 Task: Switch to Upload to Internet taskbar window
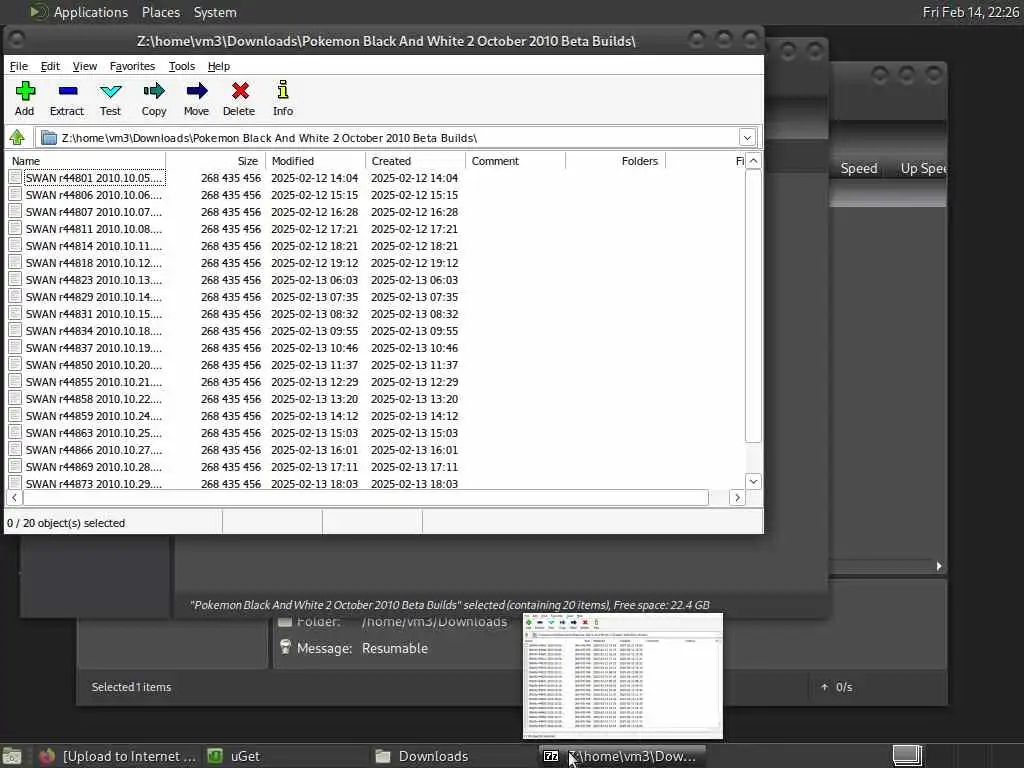pyautogui.click(x=118, y=756)
